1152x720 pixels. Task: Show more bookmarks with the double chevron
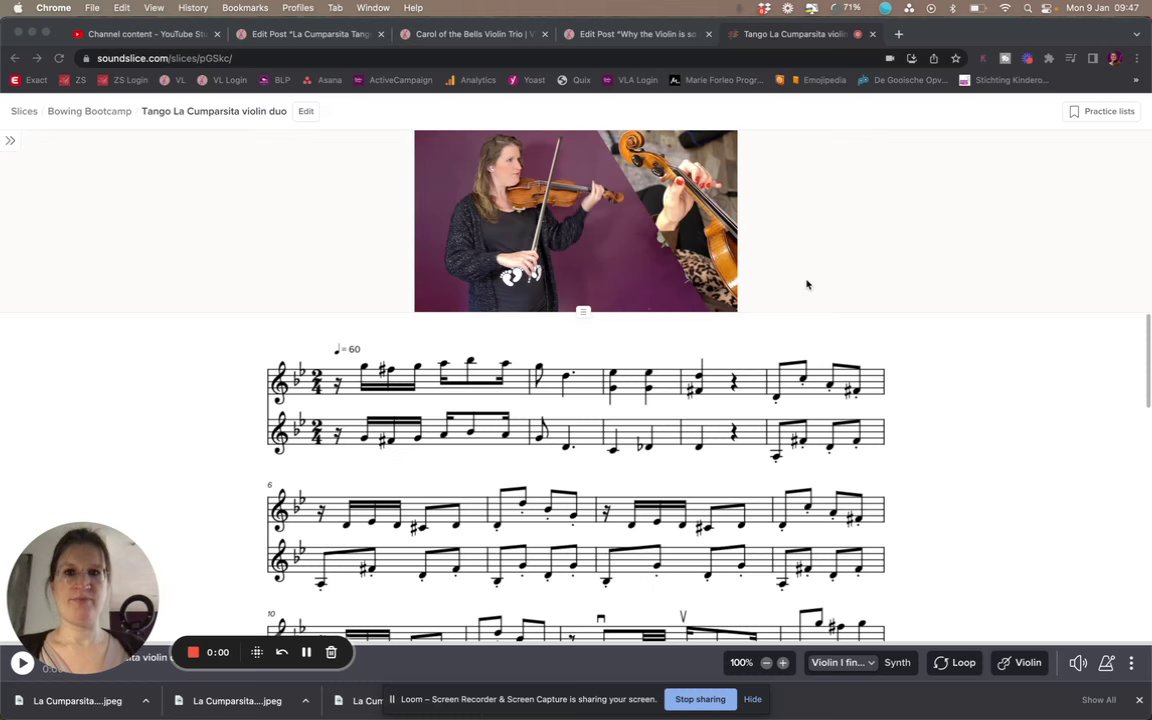pos(1136,80)
